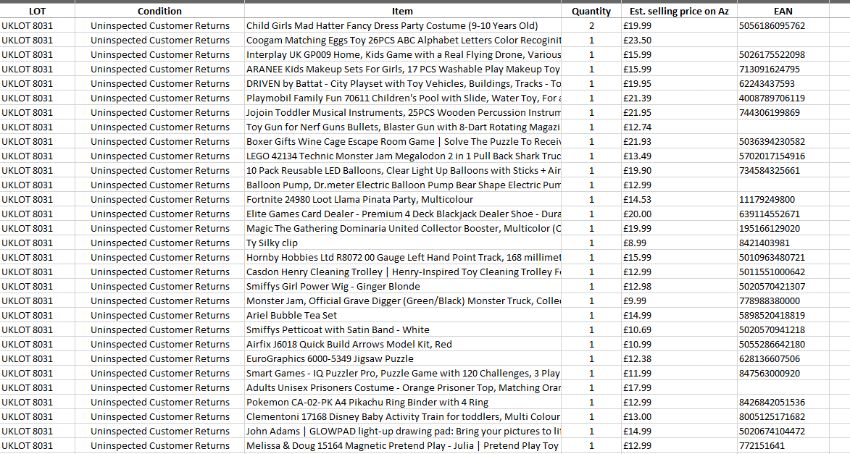Screen dimensions: 850x454
Task: Select the £20.00 price cell
Action: [679, 214]
